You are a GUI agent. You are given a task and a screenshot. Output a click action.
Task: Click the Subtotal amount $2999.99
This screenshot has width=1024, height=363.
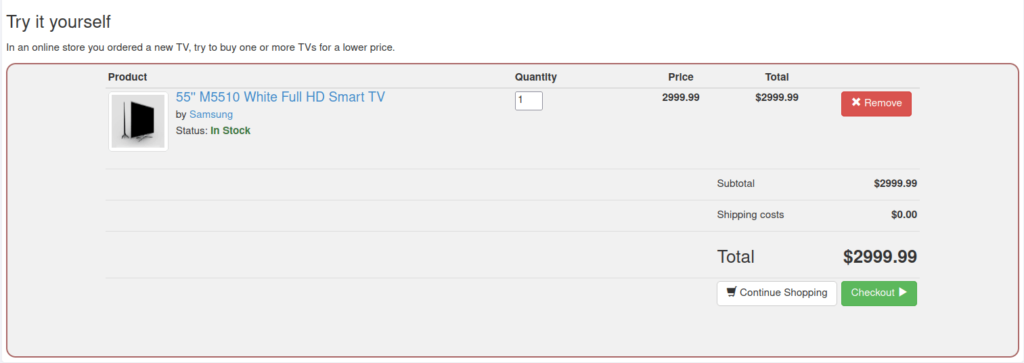coord(895,183)
